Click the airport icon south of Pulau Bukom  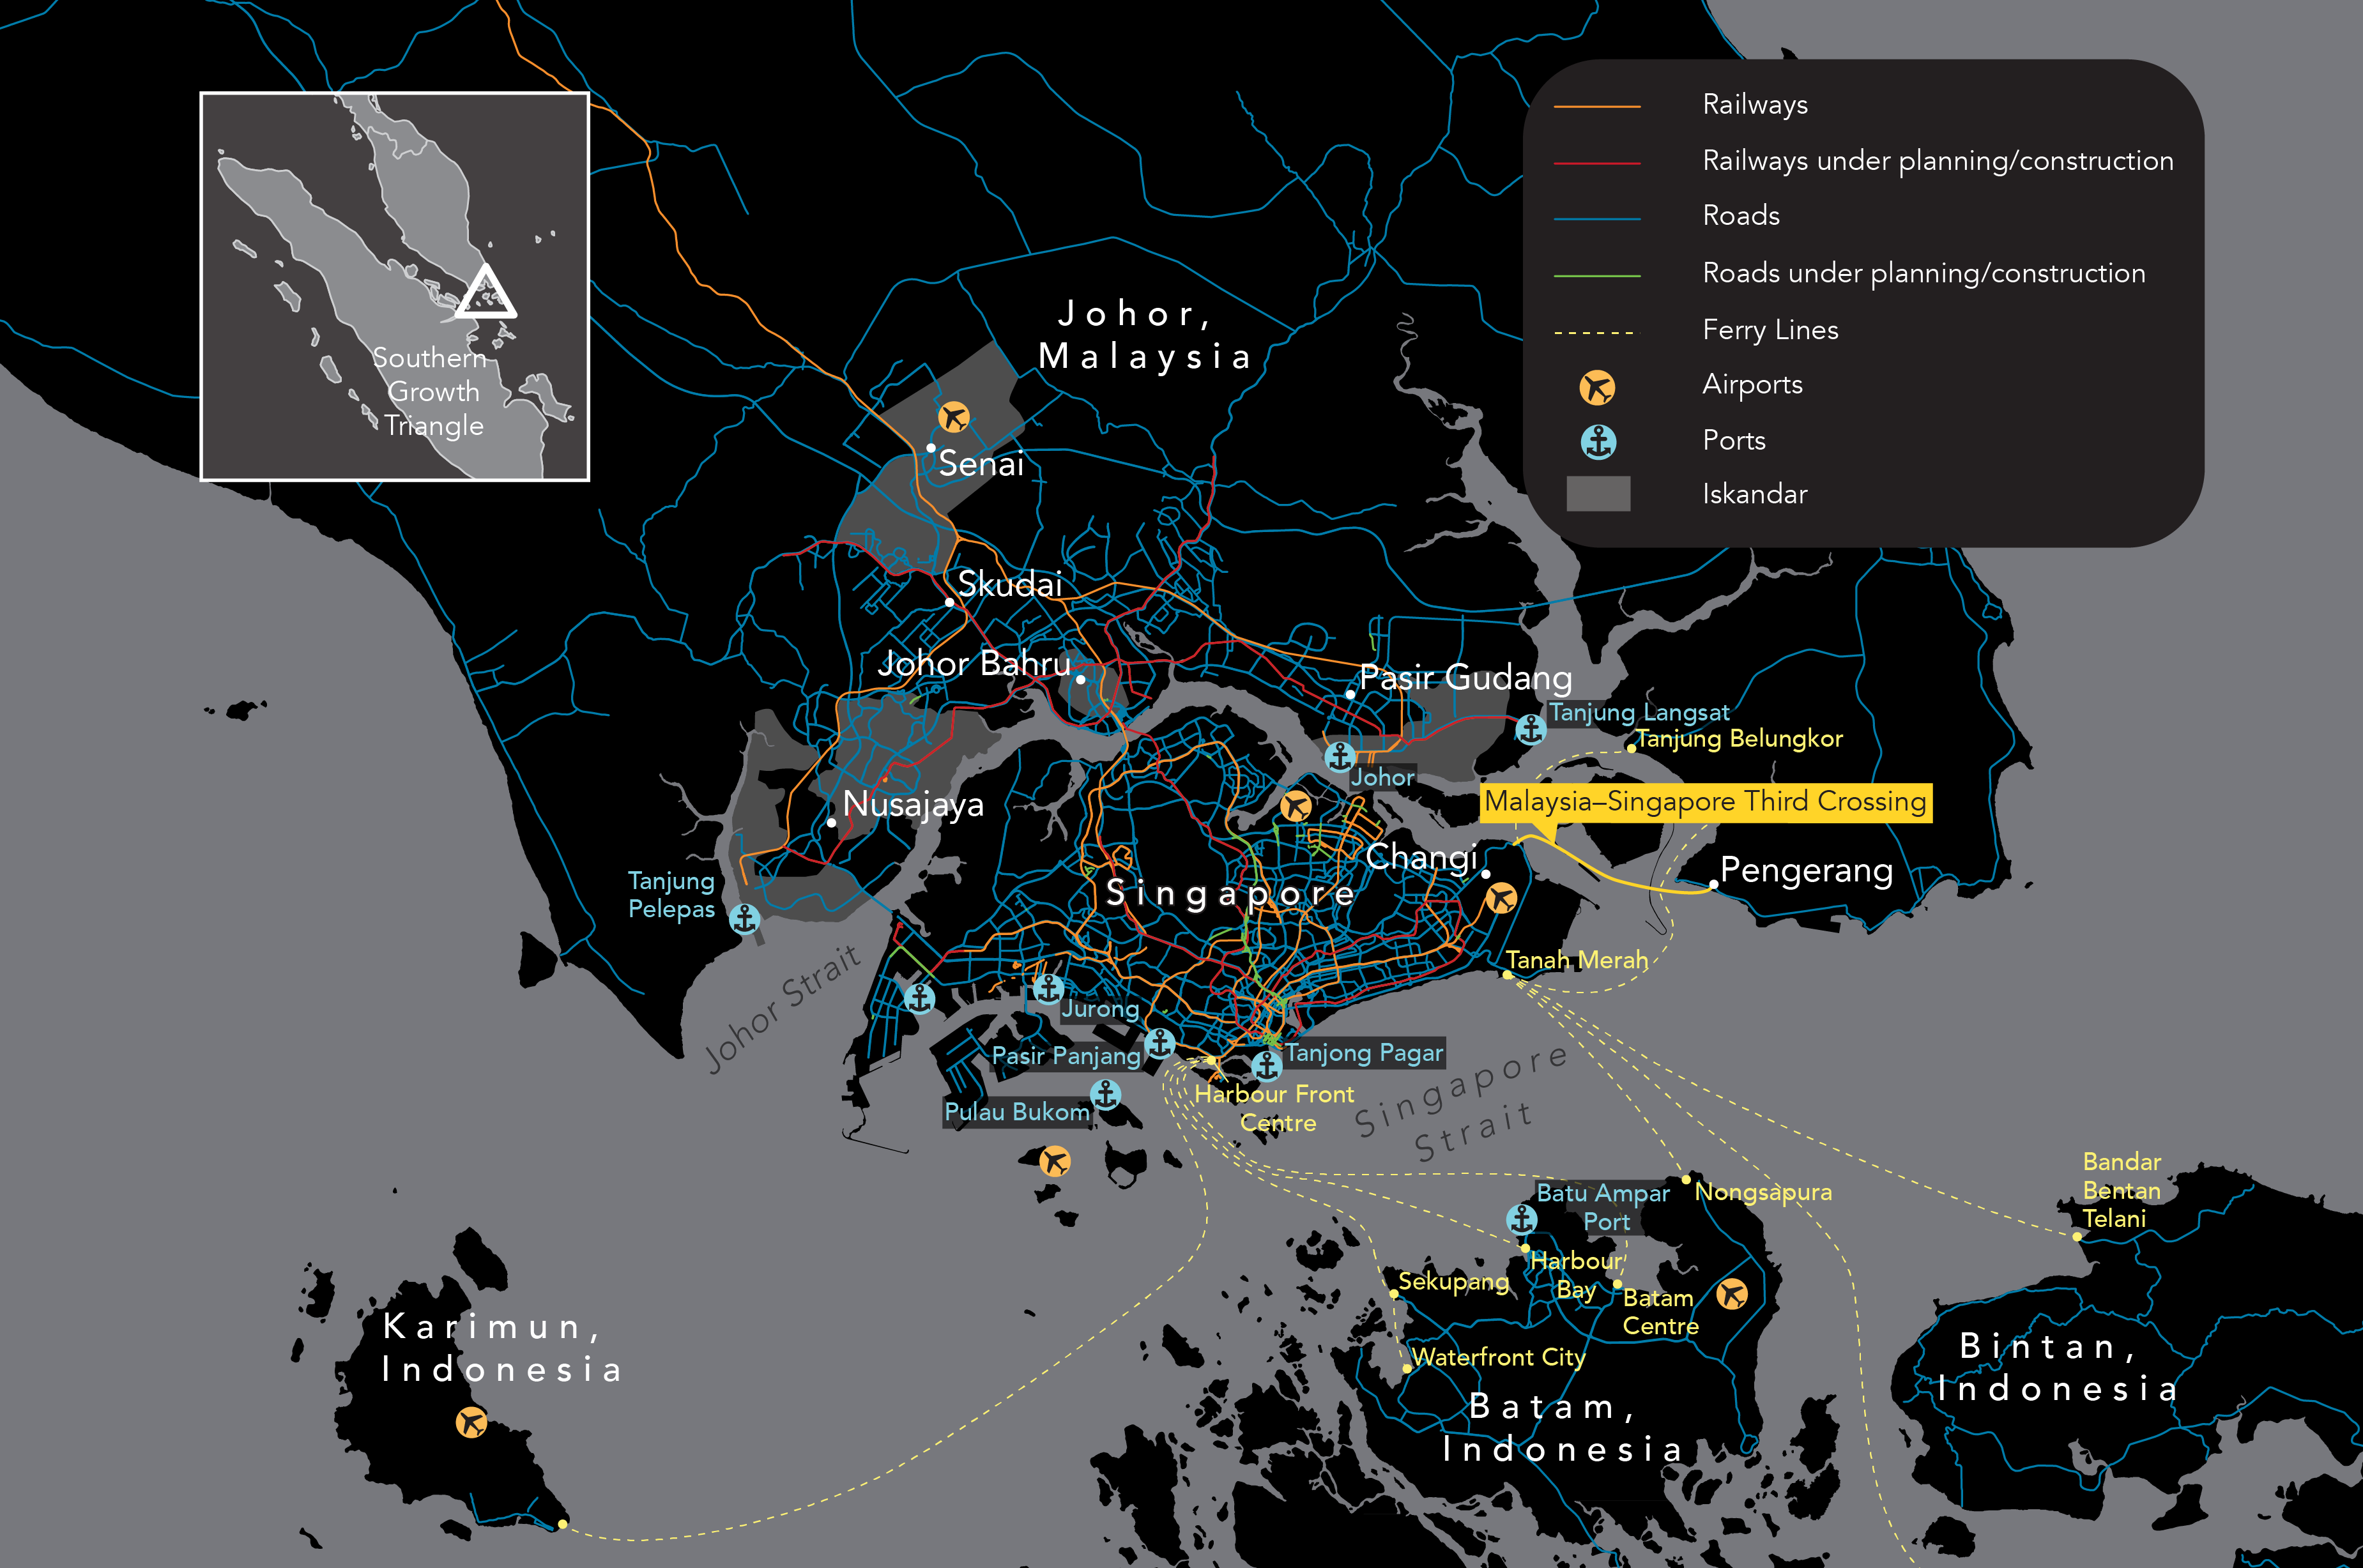tap(1054, 1161)
